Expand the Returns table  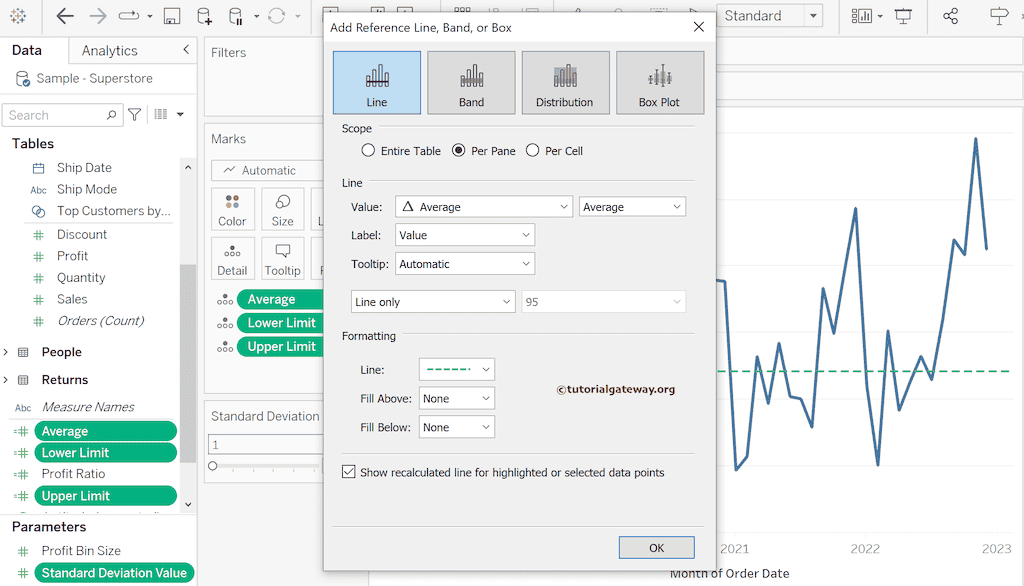(x=6, y=380)
